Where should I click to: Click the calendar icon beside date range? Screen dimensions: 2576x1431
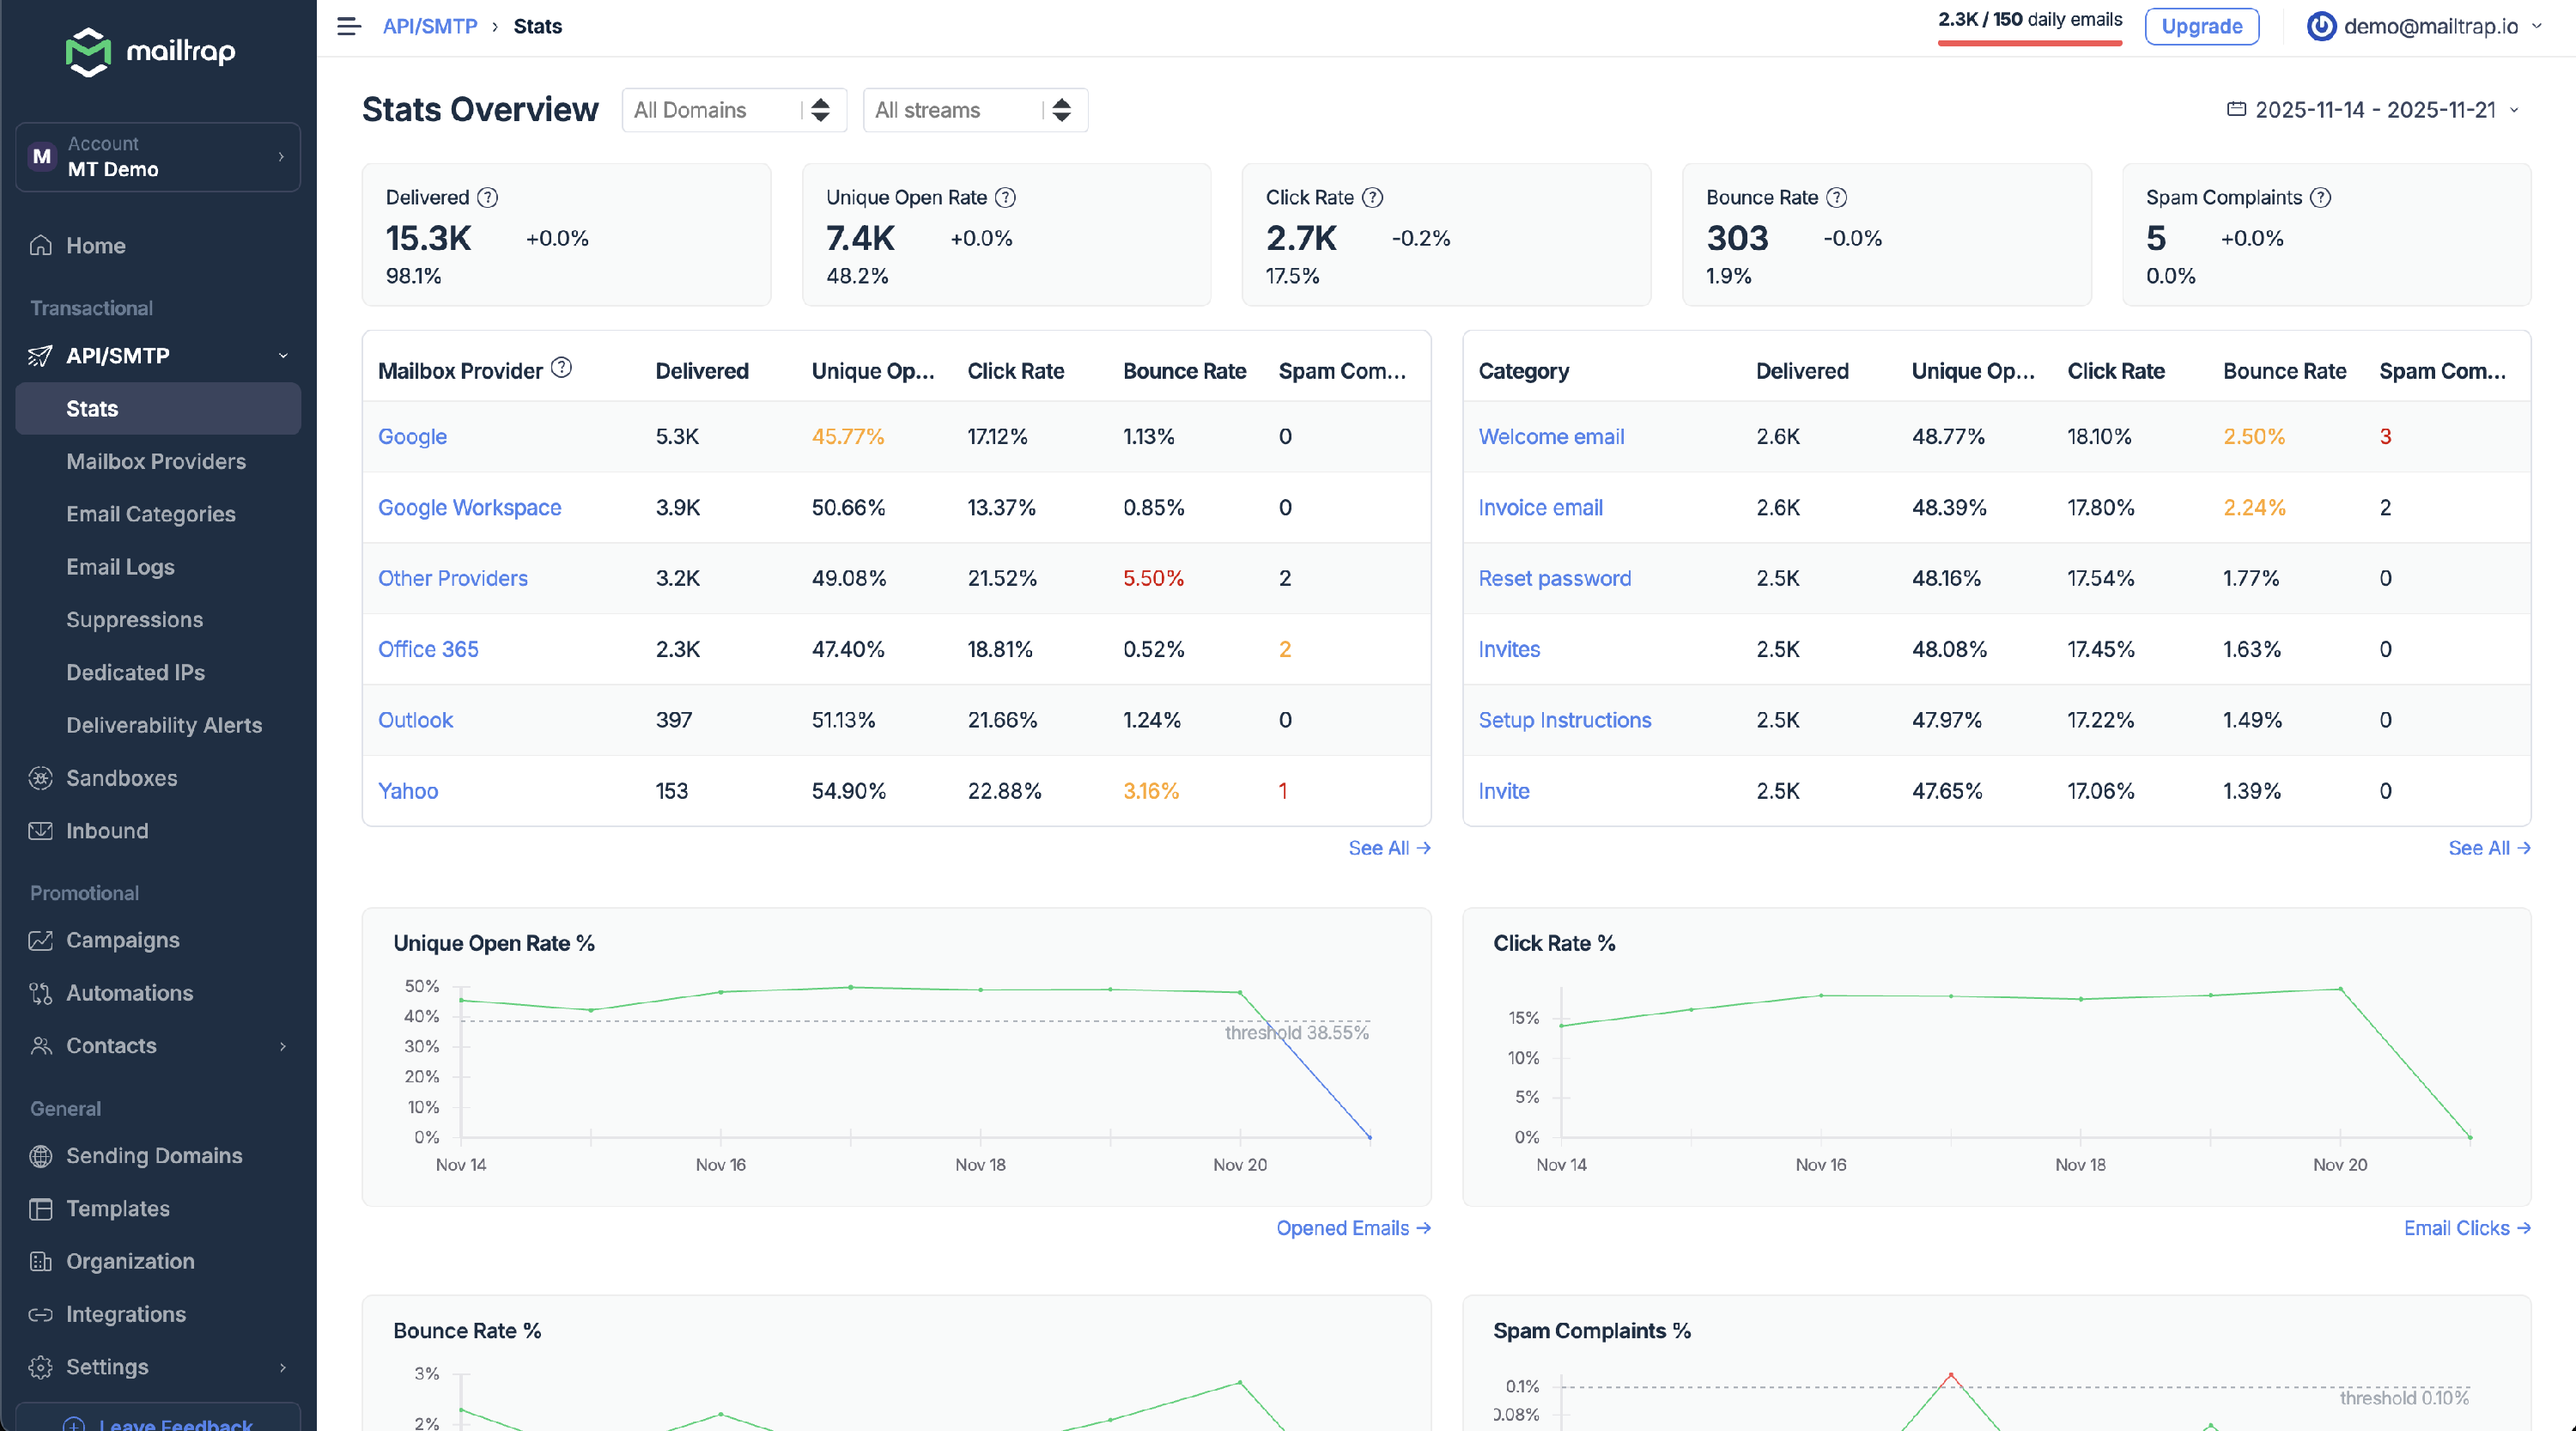pos(2236,110)
